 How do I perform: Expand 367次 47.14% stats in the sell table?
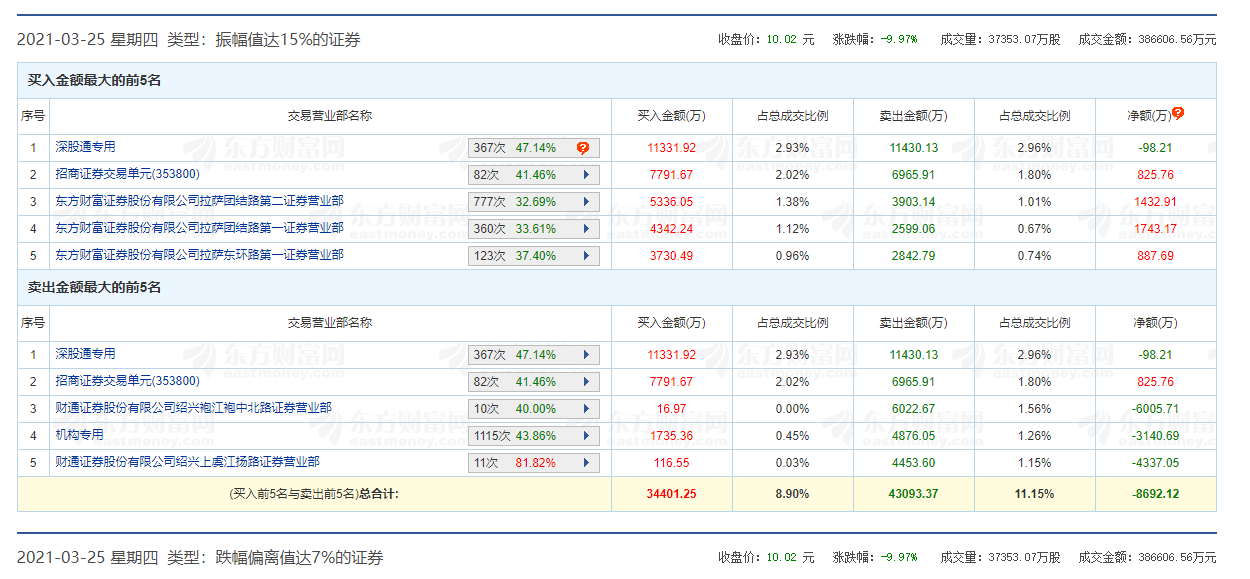(586, 355)
